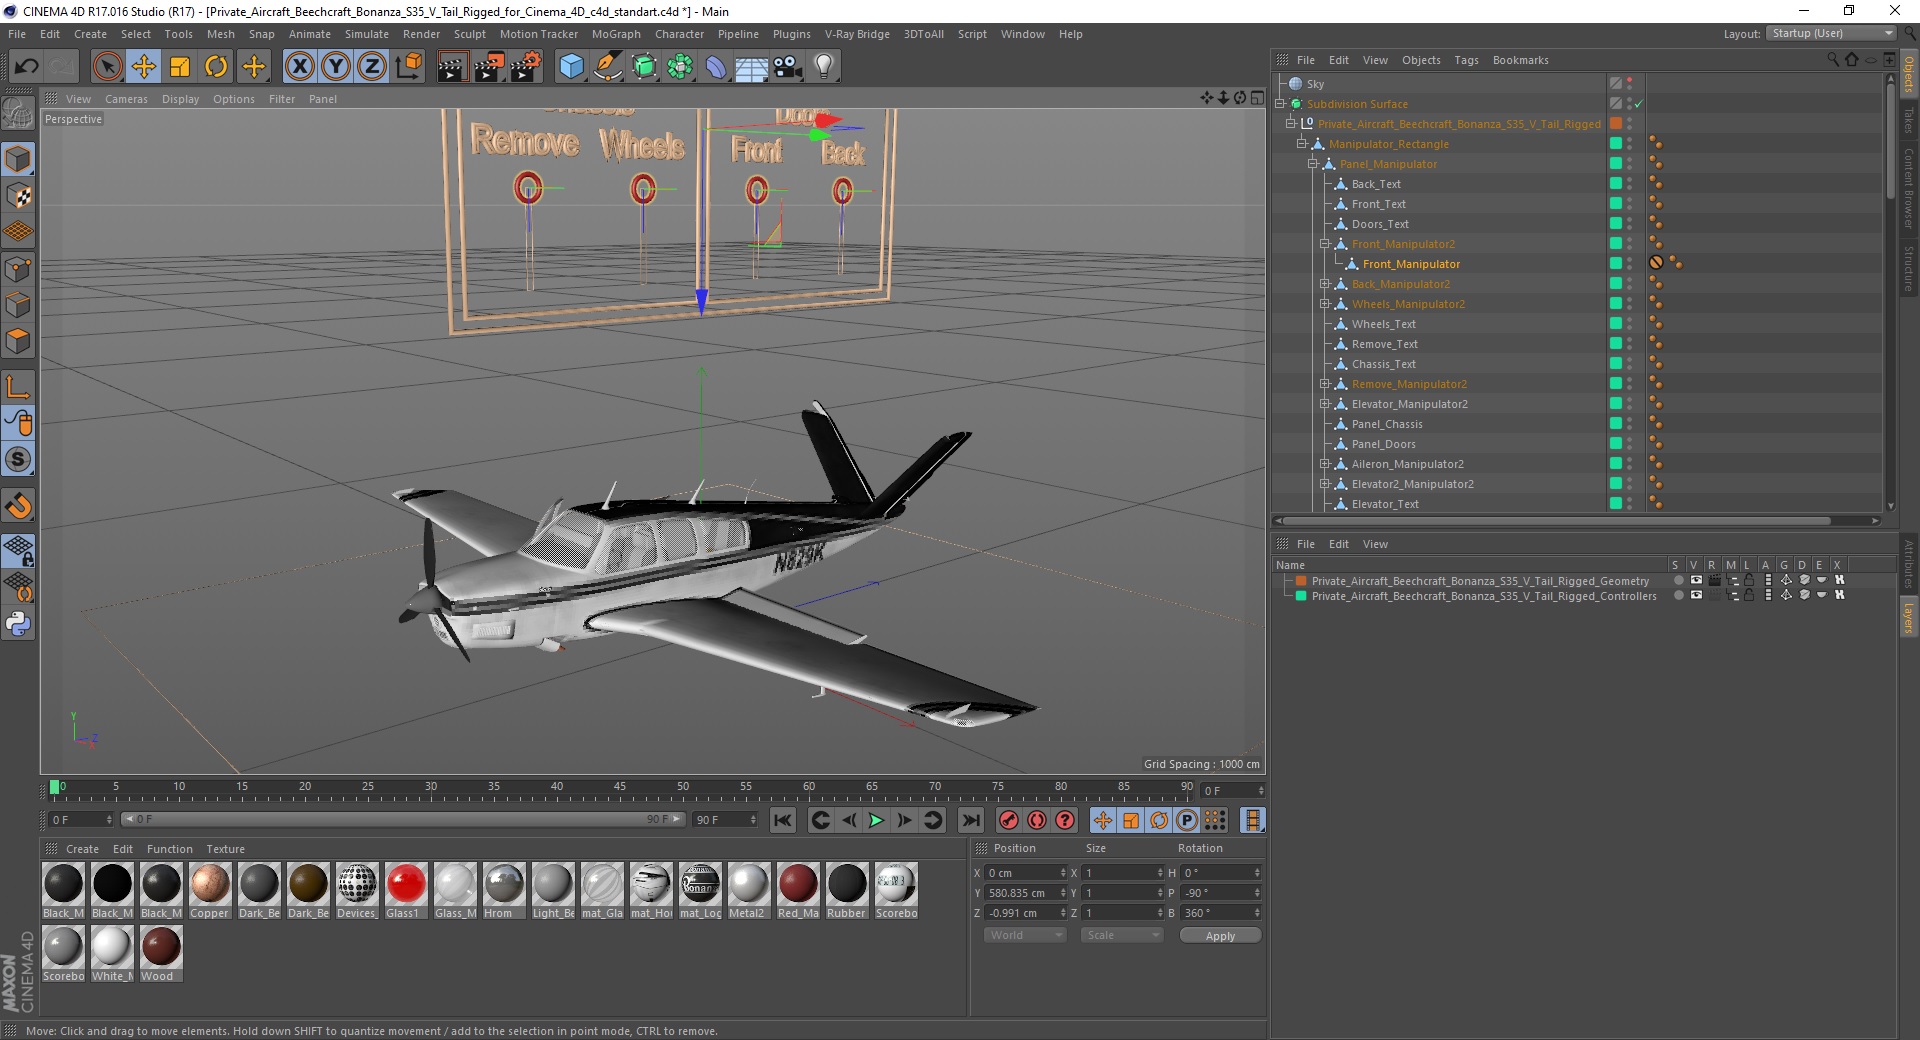Open the Python icon in left palette

pos(18,625)
